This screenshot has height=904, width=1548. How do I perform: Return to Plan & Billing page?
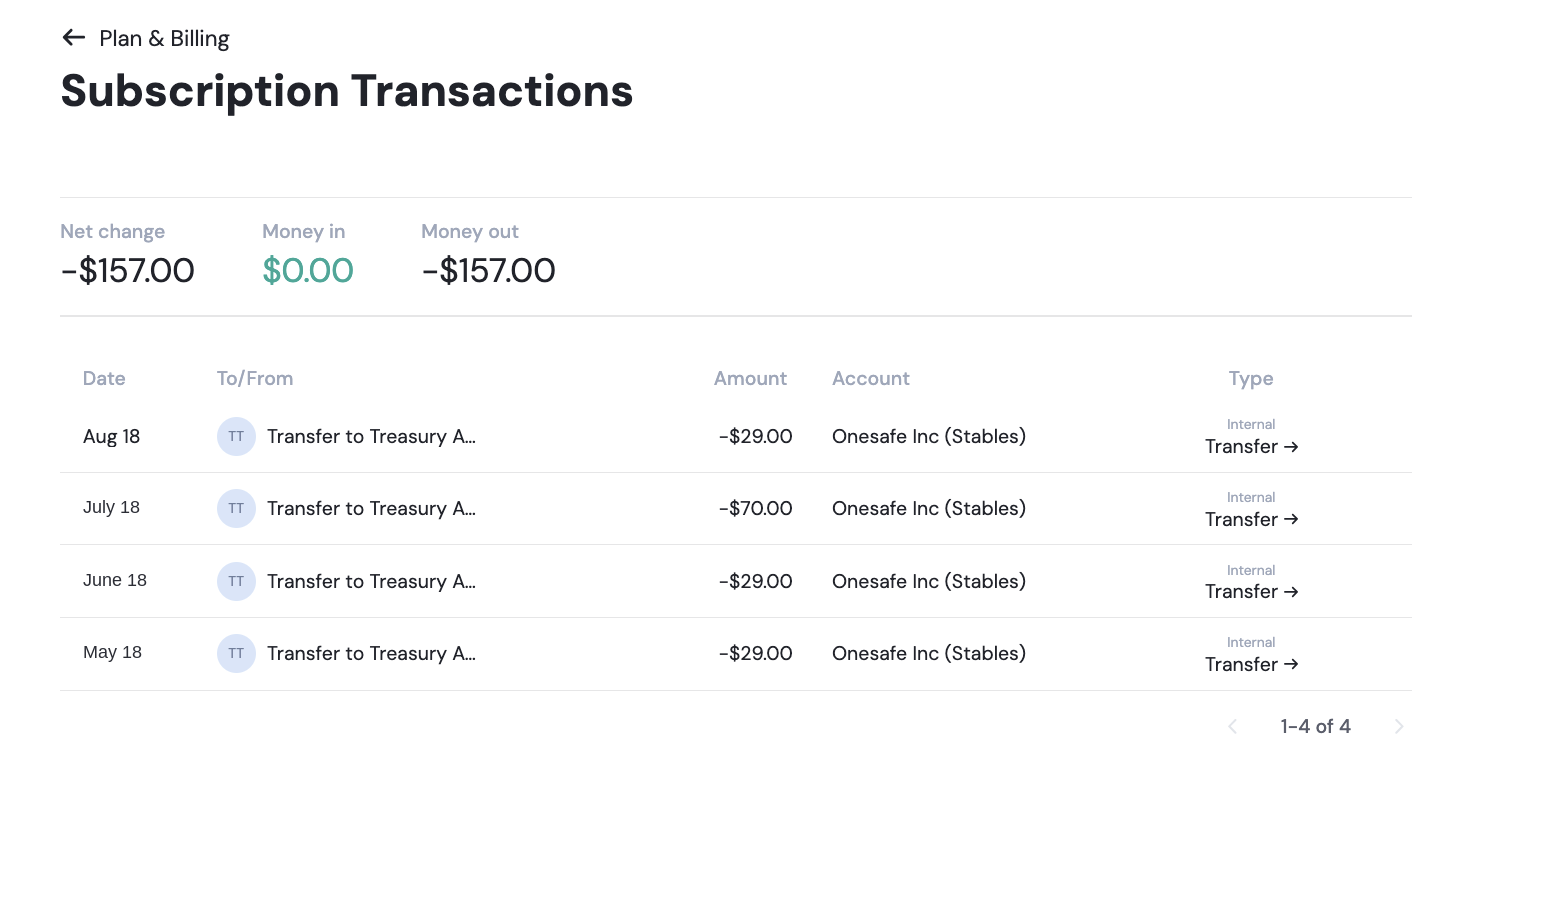tap(164, 38)
